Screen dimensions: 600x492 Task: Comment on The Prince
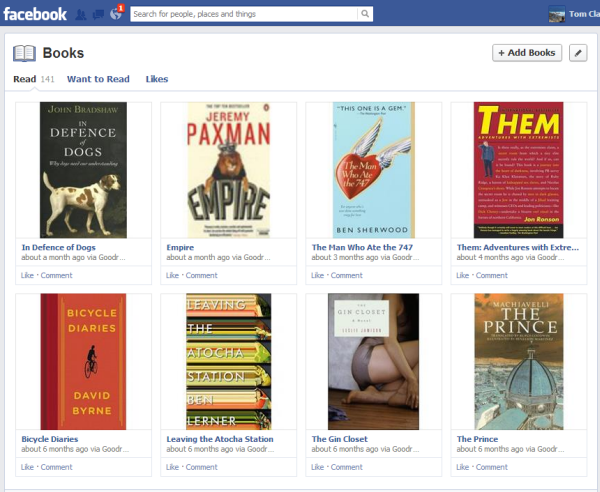point(491,467)
